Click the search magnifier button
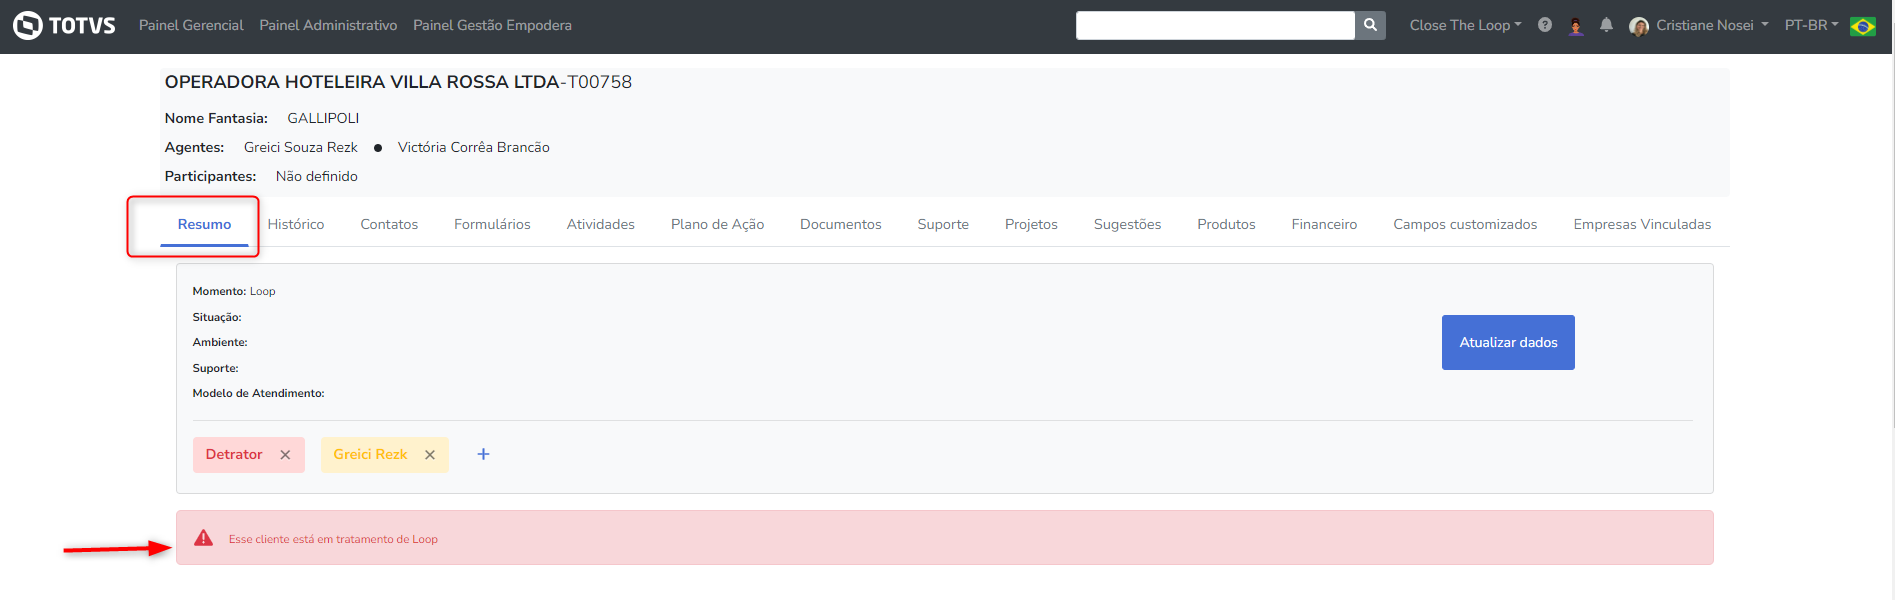The width and height of the screenshot is (1895, 600). pos(1370,25)
